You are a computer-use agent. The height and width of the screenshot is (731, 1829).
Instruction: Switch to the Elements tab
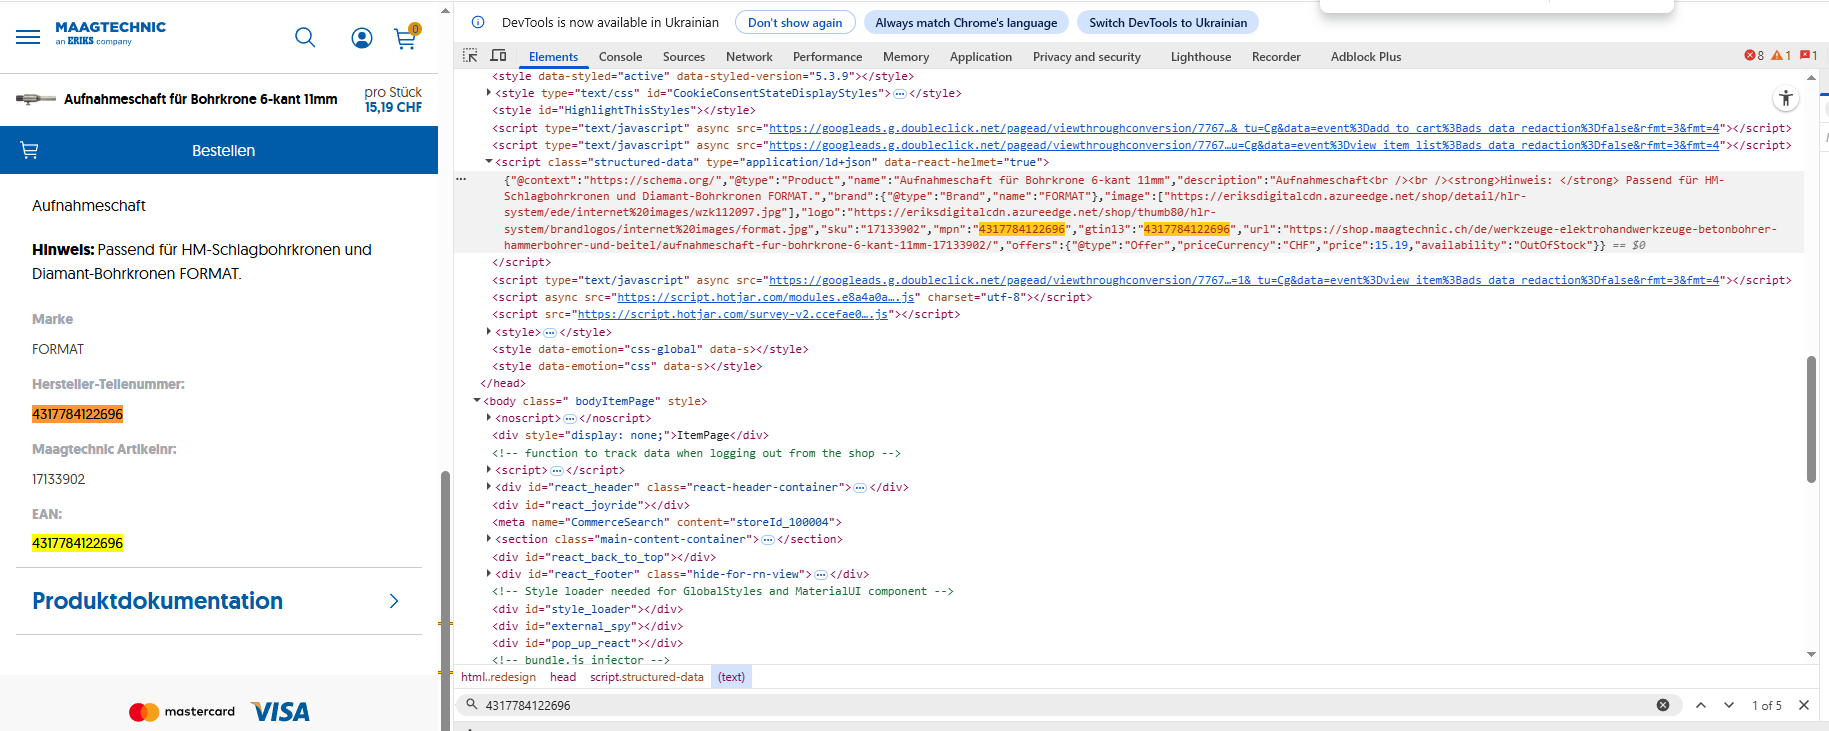pyautogui.click(x=553, y=57)
